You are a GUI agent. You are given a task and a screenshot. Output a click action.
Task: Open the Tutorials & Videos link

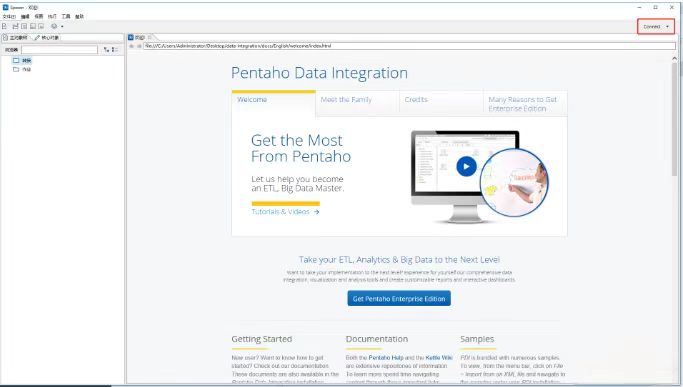point(285,212)
